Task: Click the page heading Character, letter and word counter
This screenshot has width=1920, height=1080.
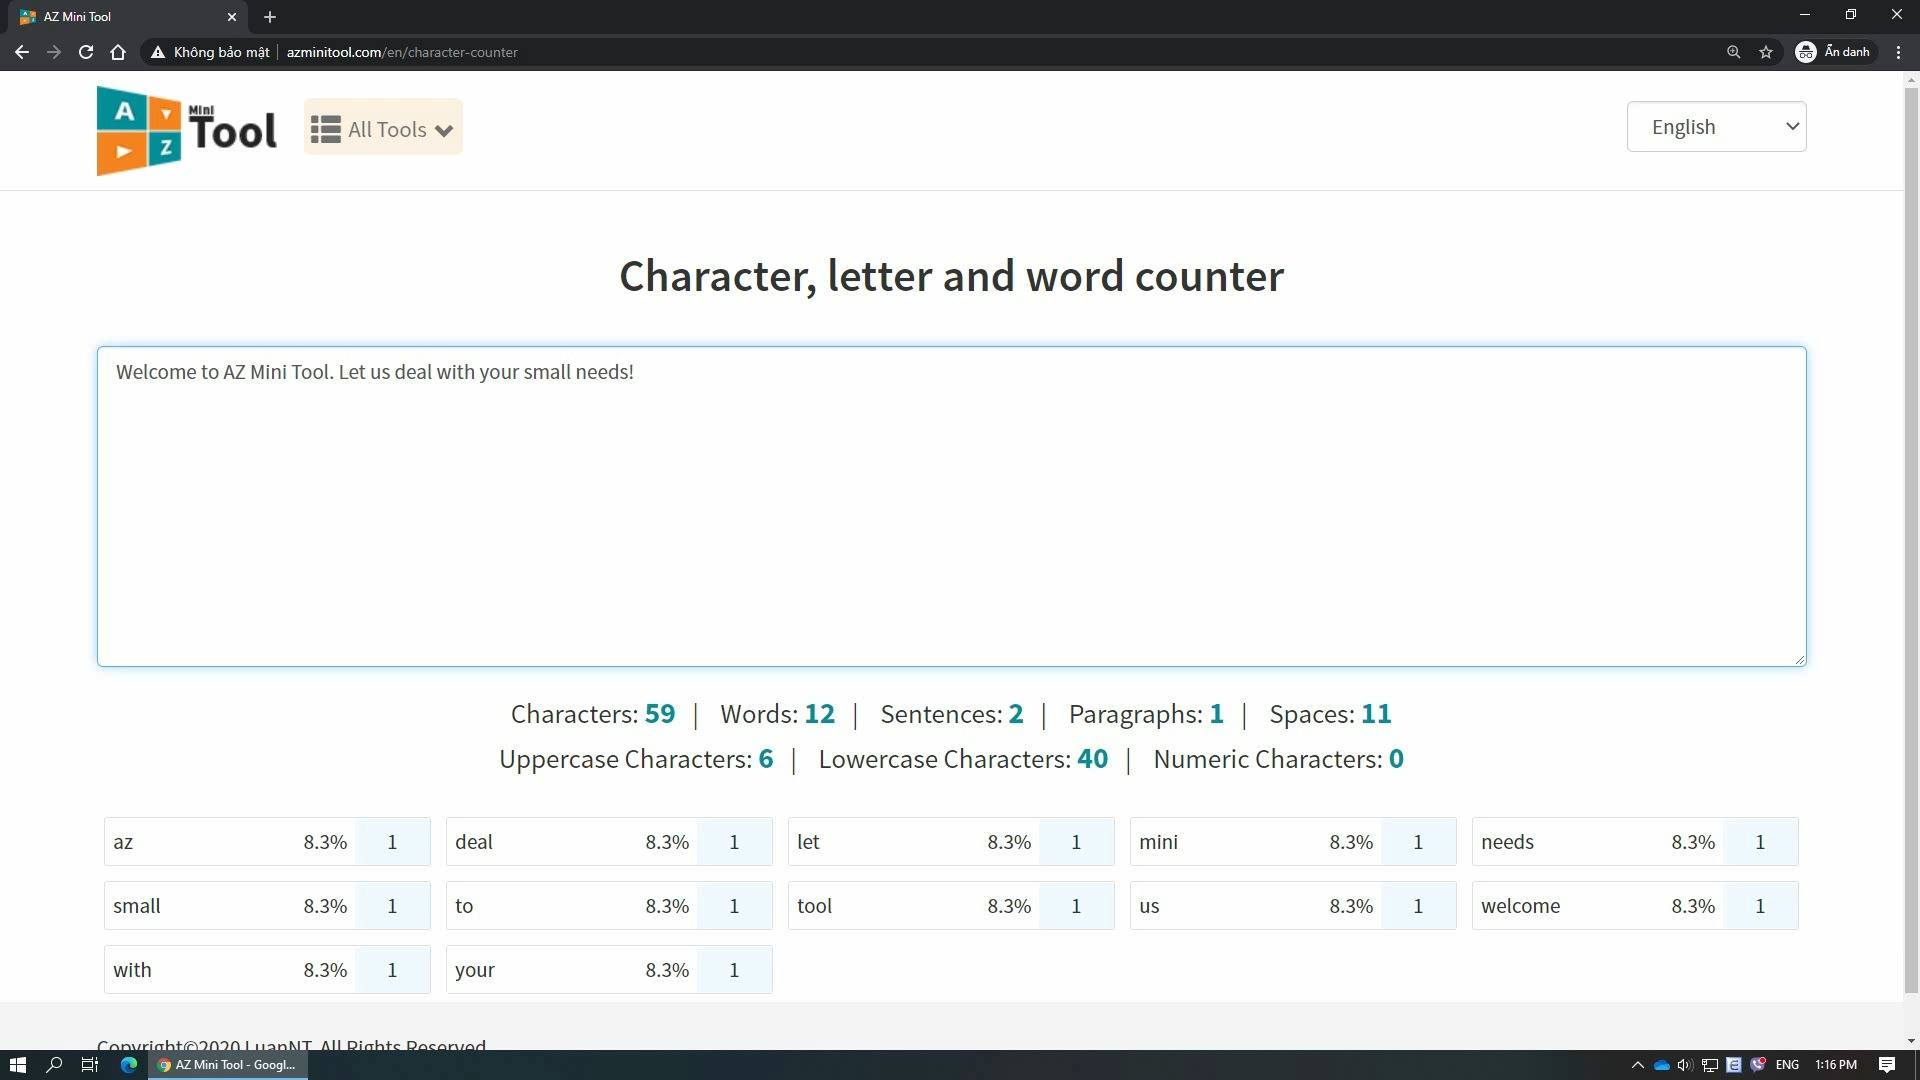Action: (951, 276)
